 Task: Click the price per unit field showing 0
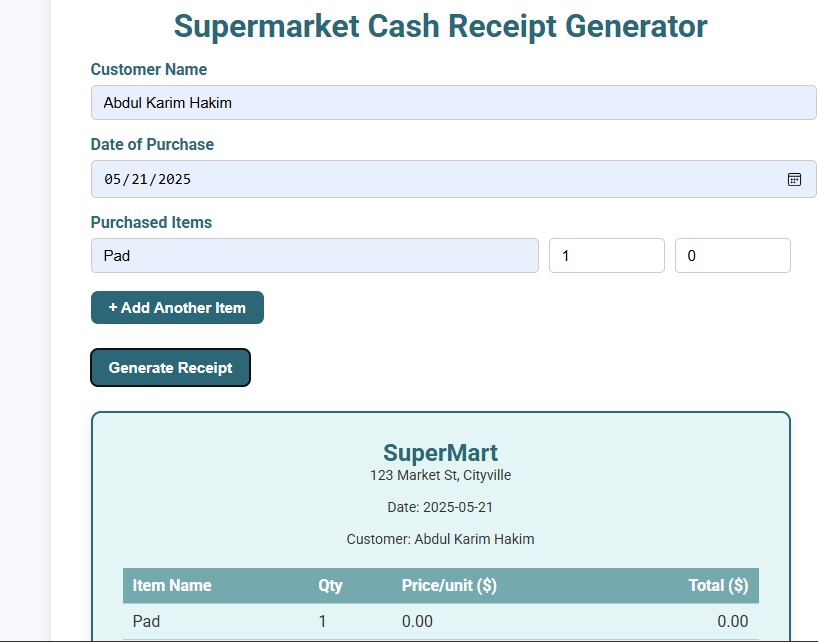[x=732, y=255]
